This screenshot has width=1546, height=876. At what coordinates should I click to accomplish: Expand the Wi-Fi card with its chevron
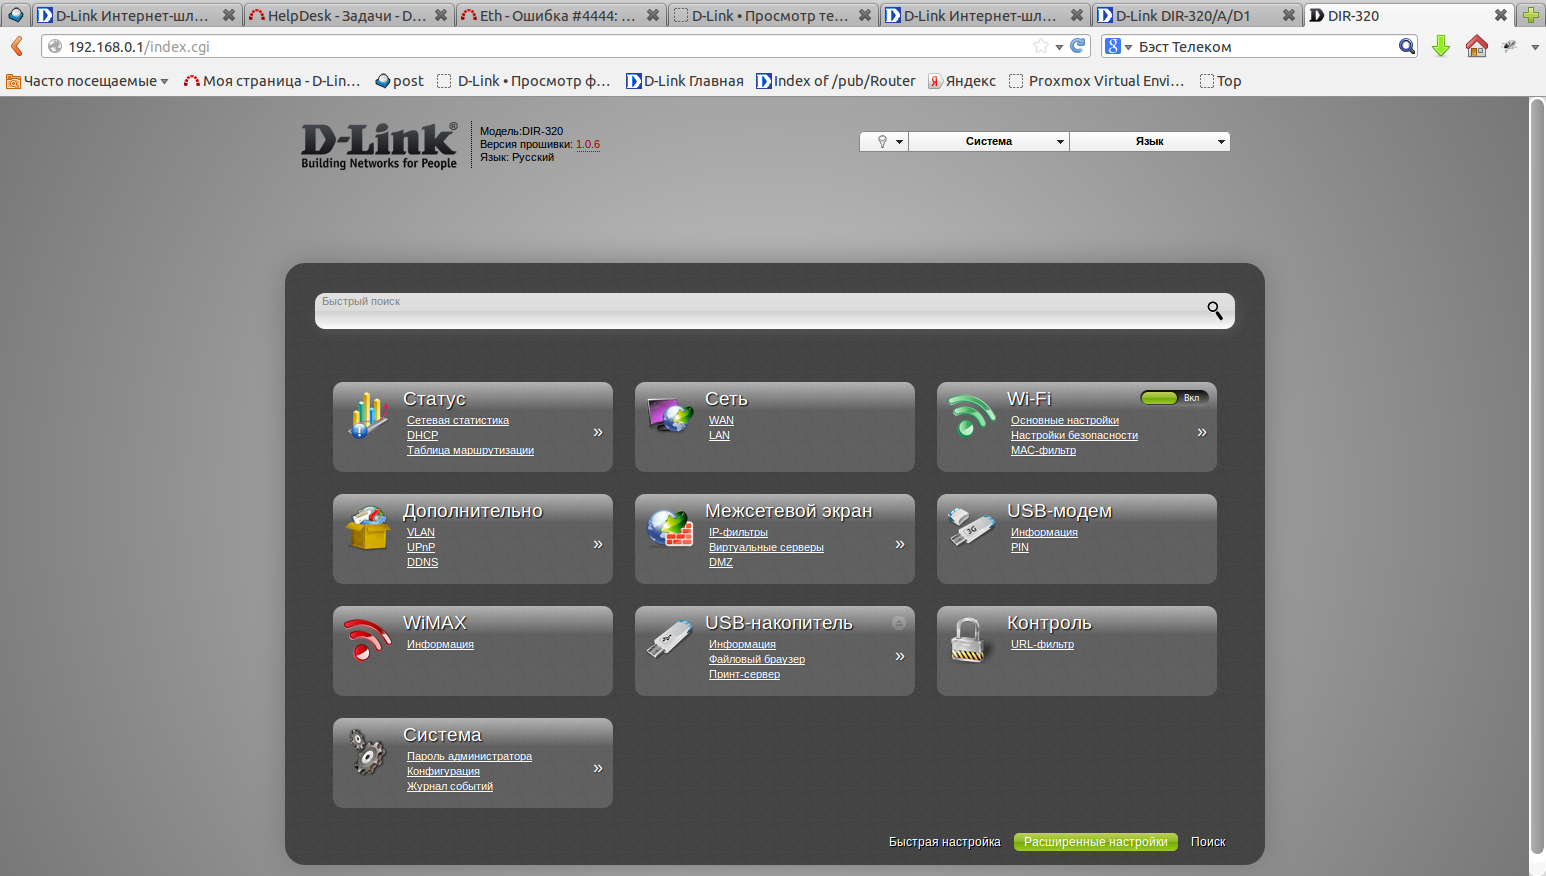[x=1202, y=432]
